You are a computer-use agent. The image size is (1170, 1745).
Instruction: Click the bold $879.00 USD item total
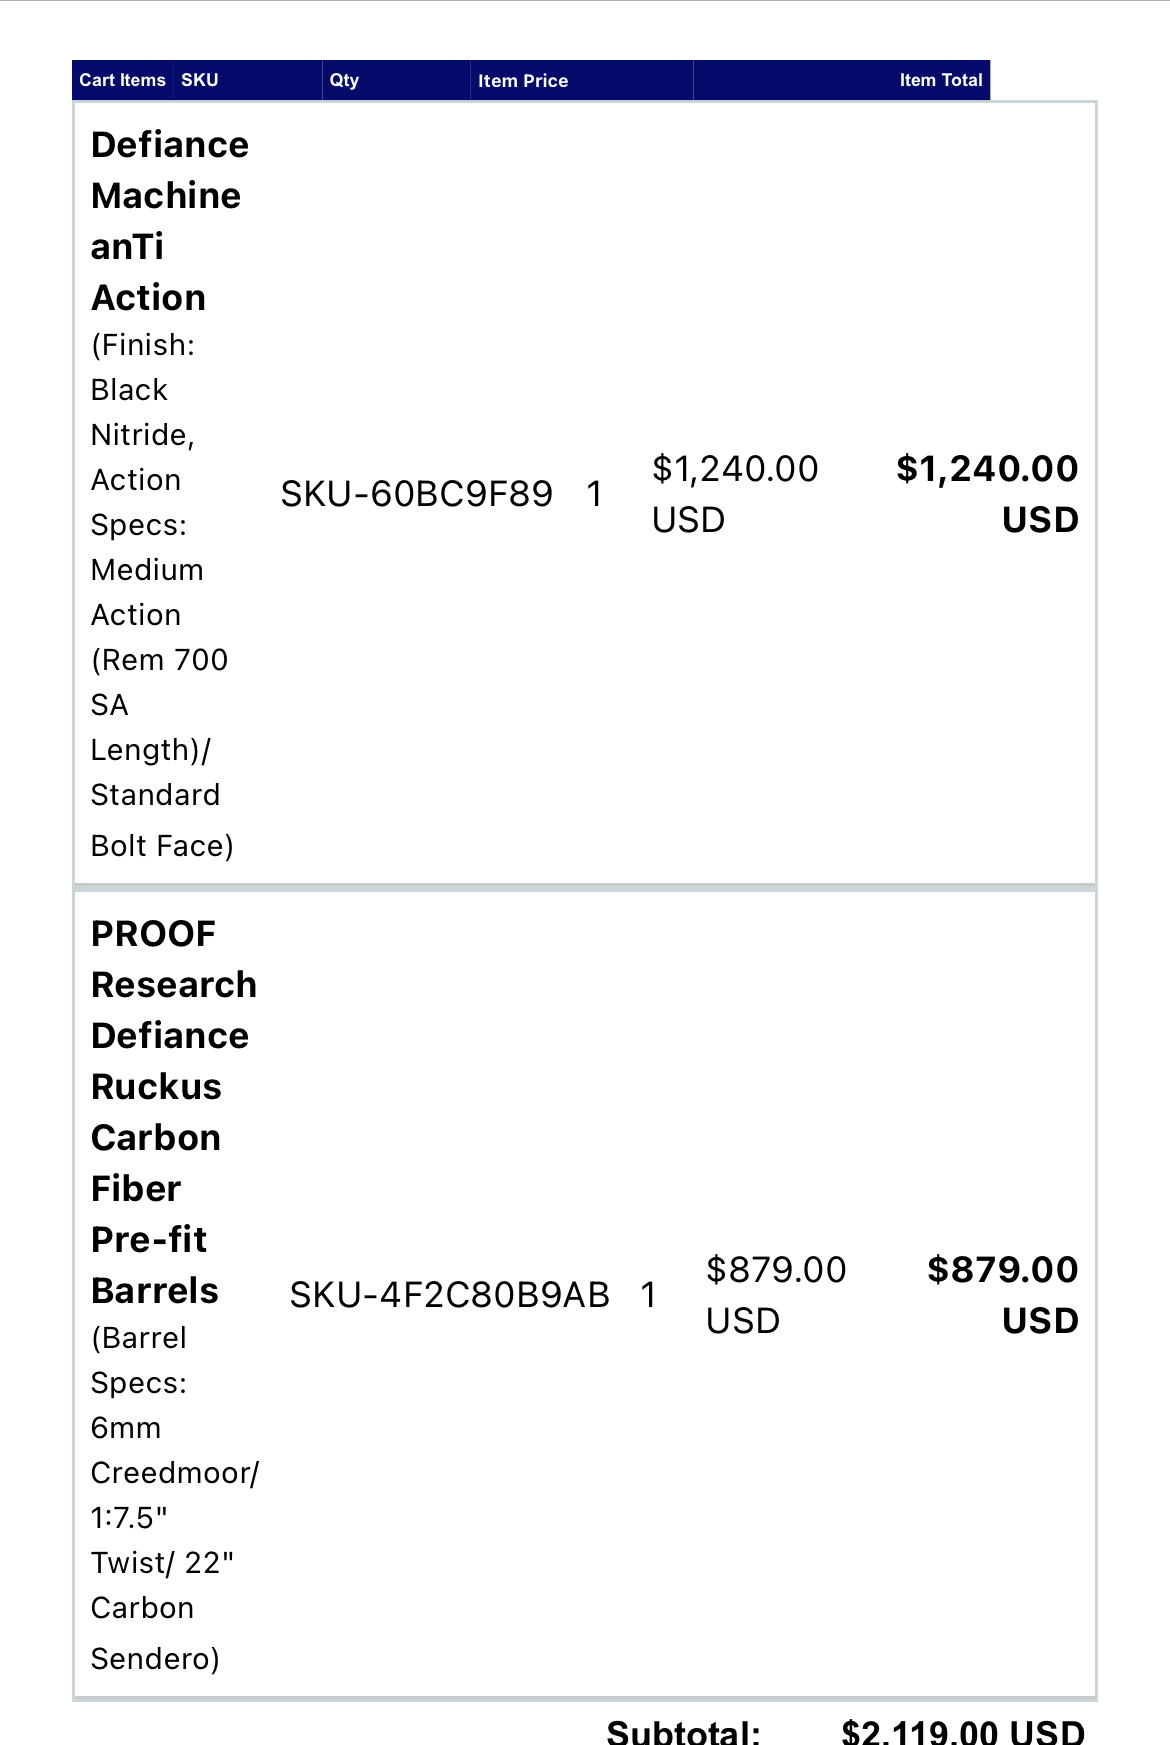1003,1295
